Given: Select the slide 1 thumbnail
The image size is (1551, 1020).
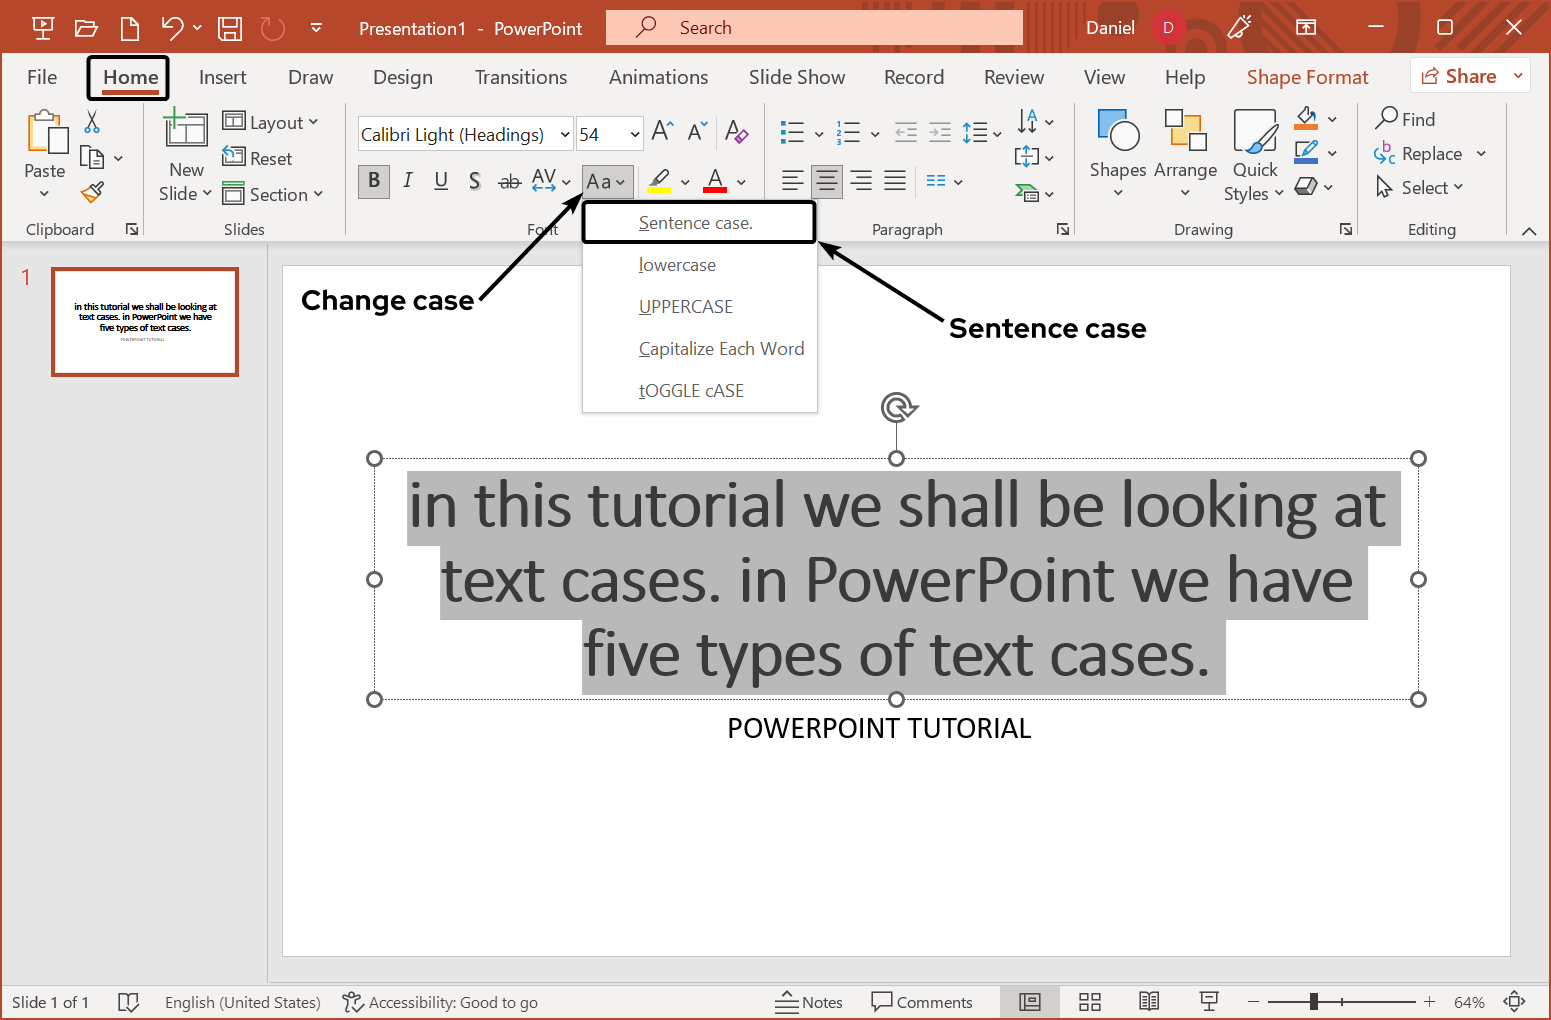Looking at the screenshot, I should [144, 321].
